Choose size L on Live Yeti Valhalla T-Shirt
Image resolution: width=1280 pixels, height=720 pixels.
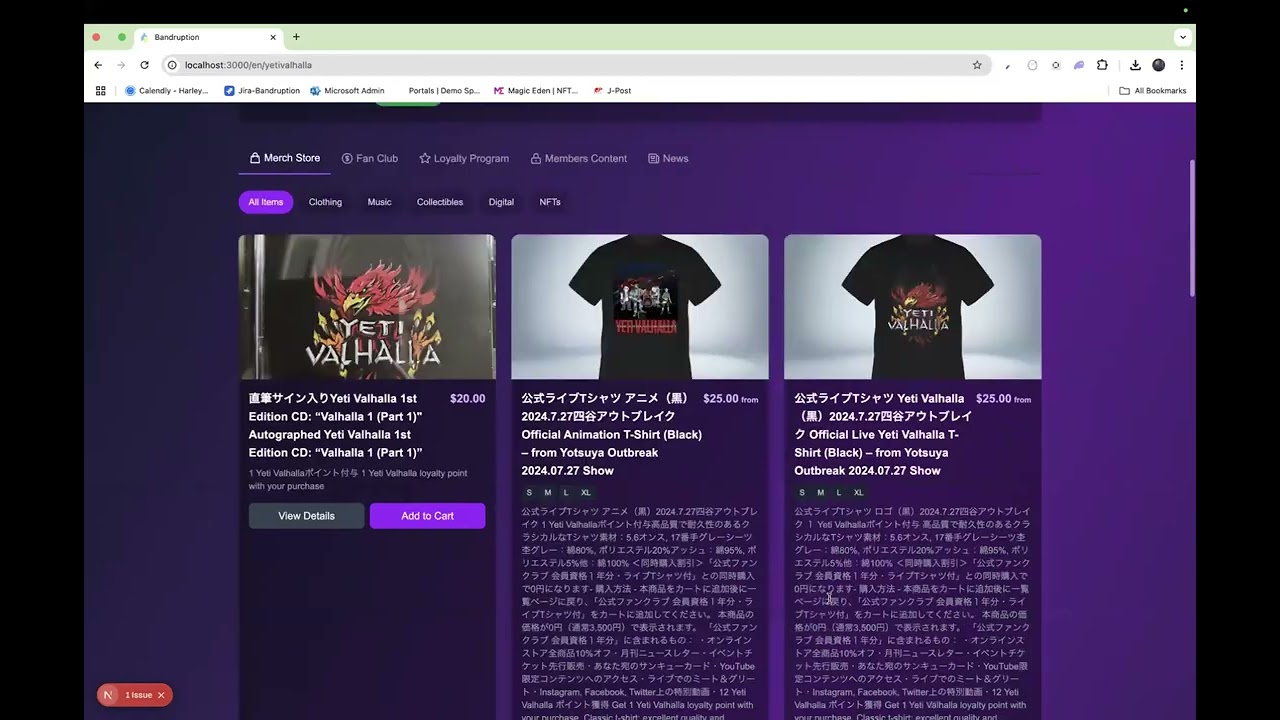pyautogui.click(x=839, y=492)
